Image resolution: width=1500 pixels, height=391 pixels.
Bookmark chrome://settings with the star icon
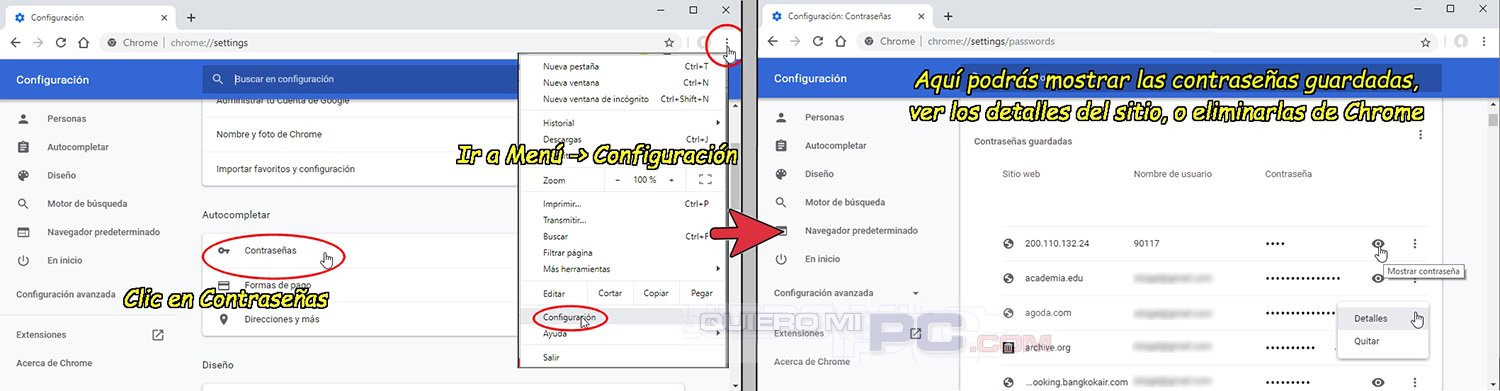point(669,43)
